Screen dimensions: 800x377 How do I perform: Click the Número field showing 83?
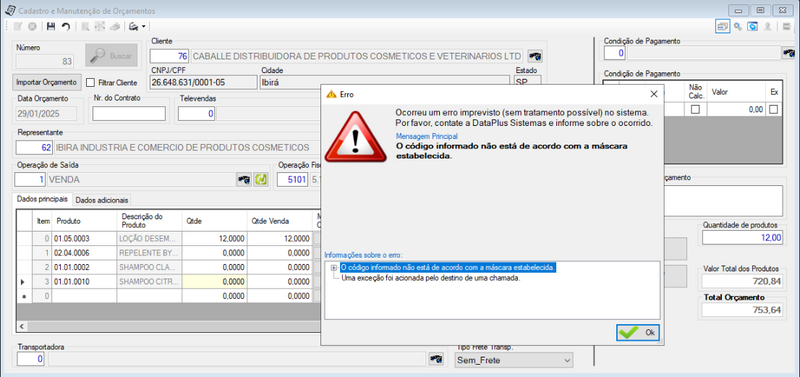pos(45,61)
